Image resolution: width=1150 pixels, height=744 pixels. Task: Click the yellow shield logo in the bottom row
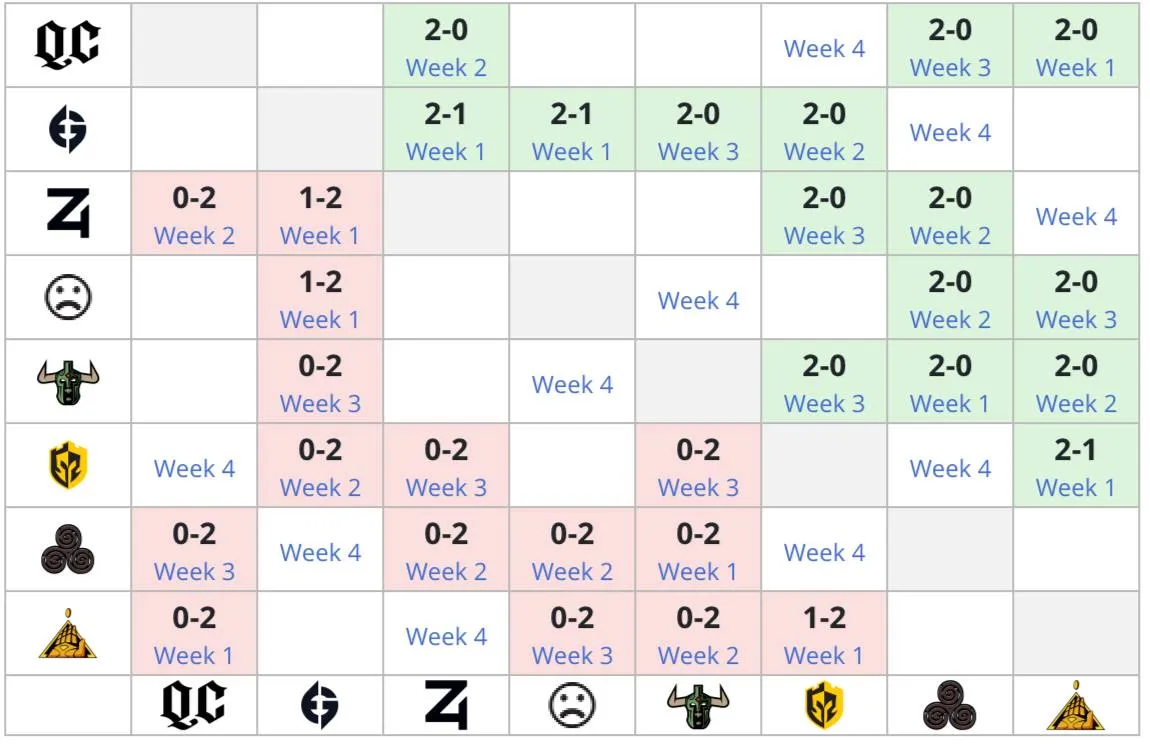pyautogui.click(x=824, y=705)
